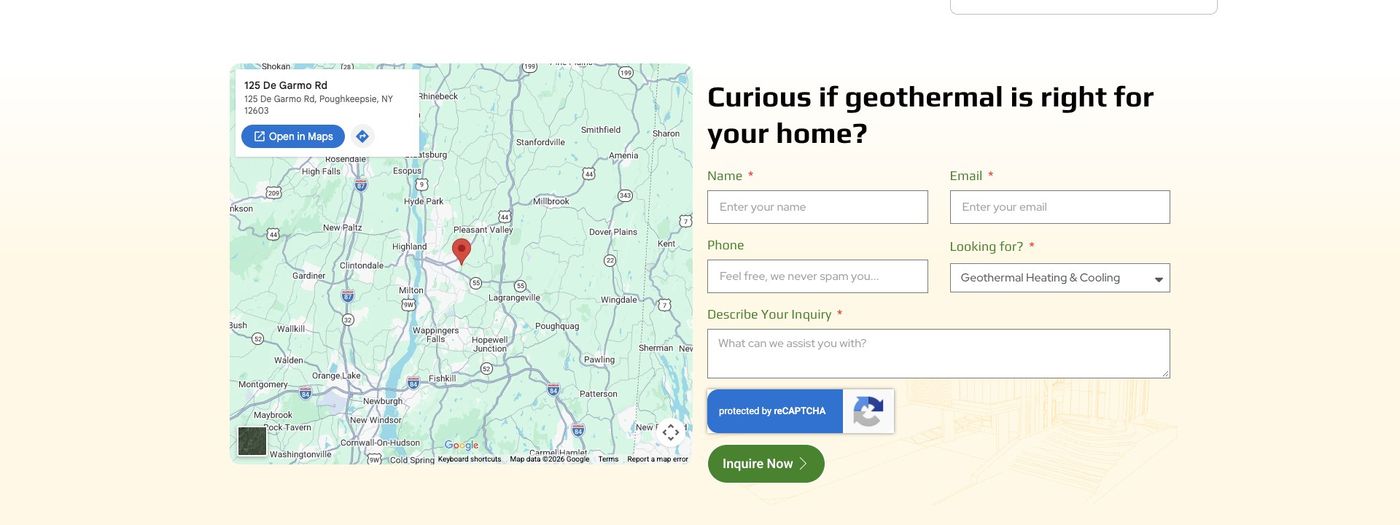The width and height of the screenshot is (1400, 525).
Task: Click the Poughquag label on the map
Action: (x=557, y=326)
